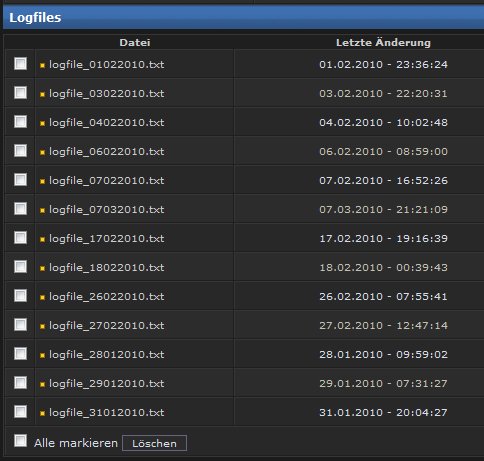This screenshot has width=484, height=461.
Task: Mark the checkbox for logfile_07022010.txt
Action: [x=20, y=179]
